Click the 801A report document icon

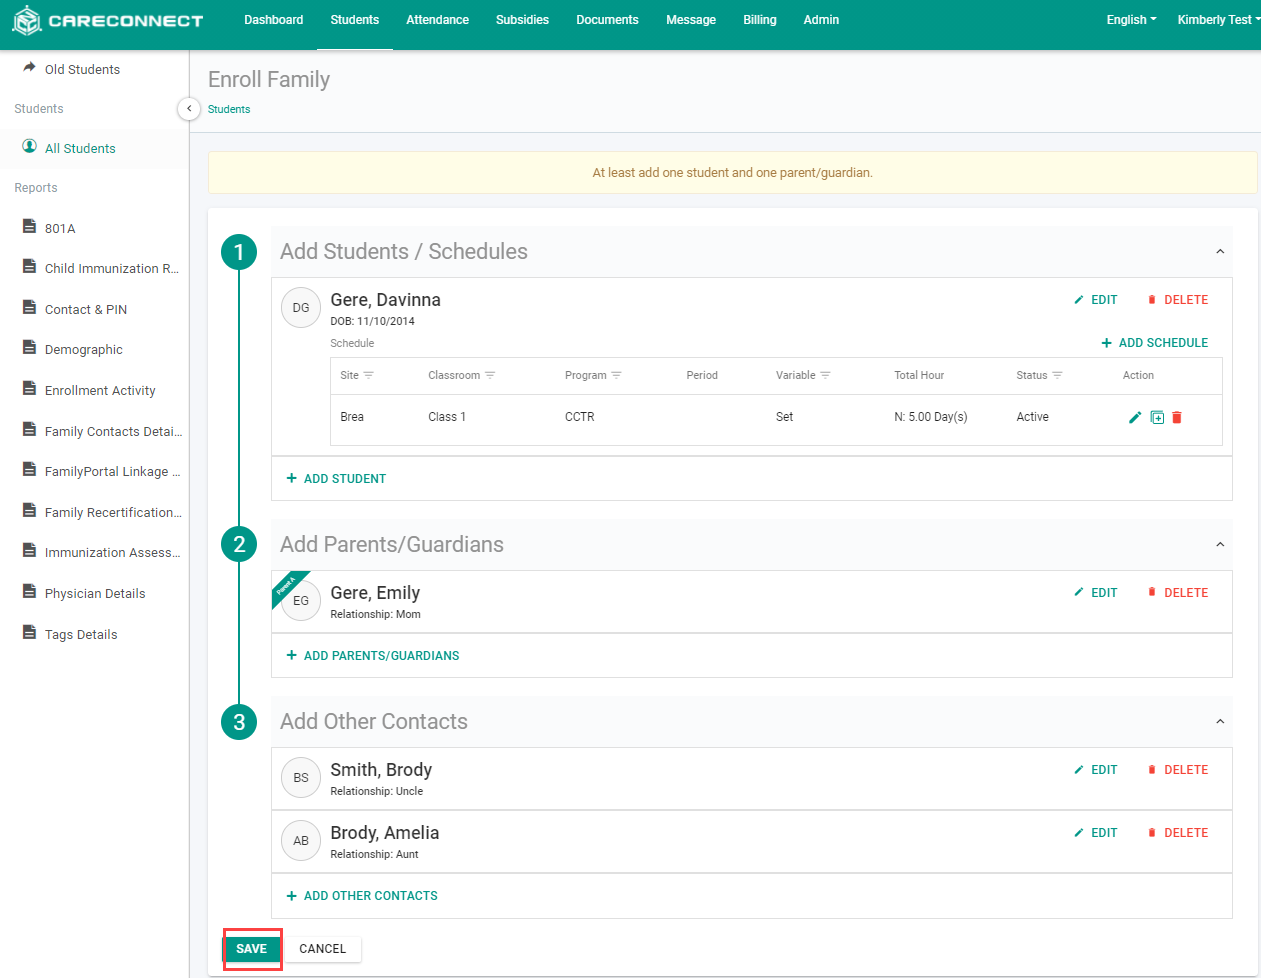point(30,227)
